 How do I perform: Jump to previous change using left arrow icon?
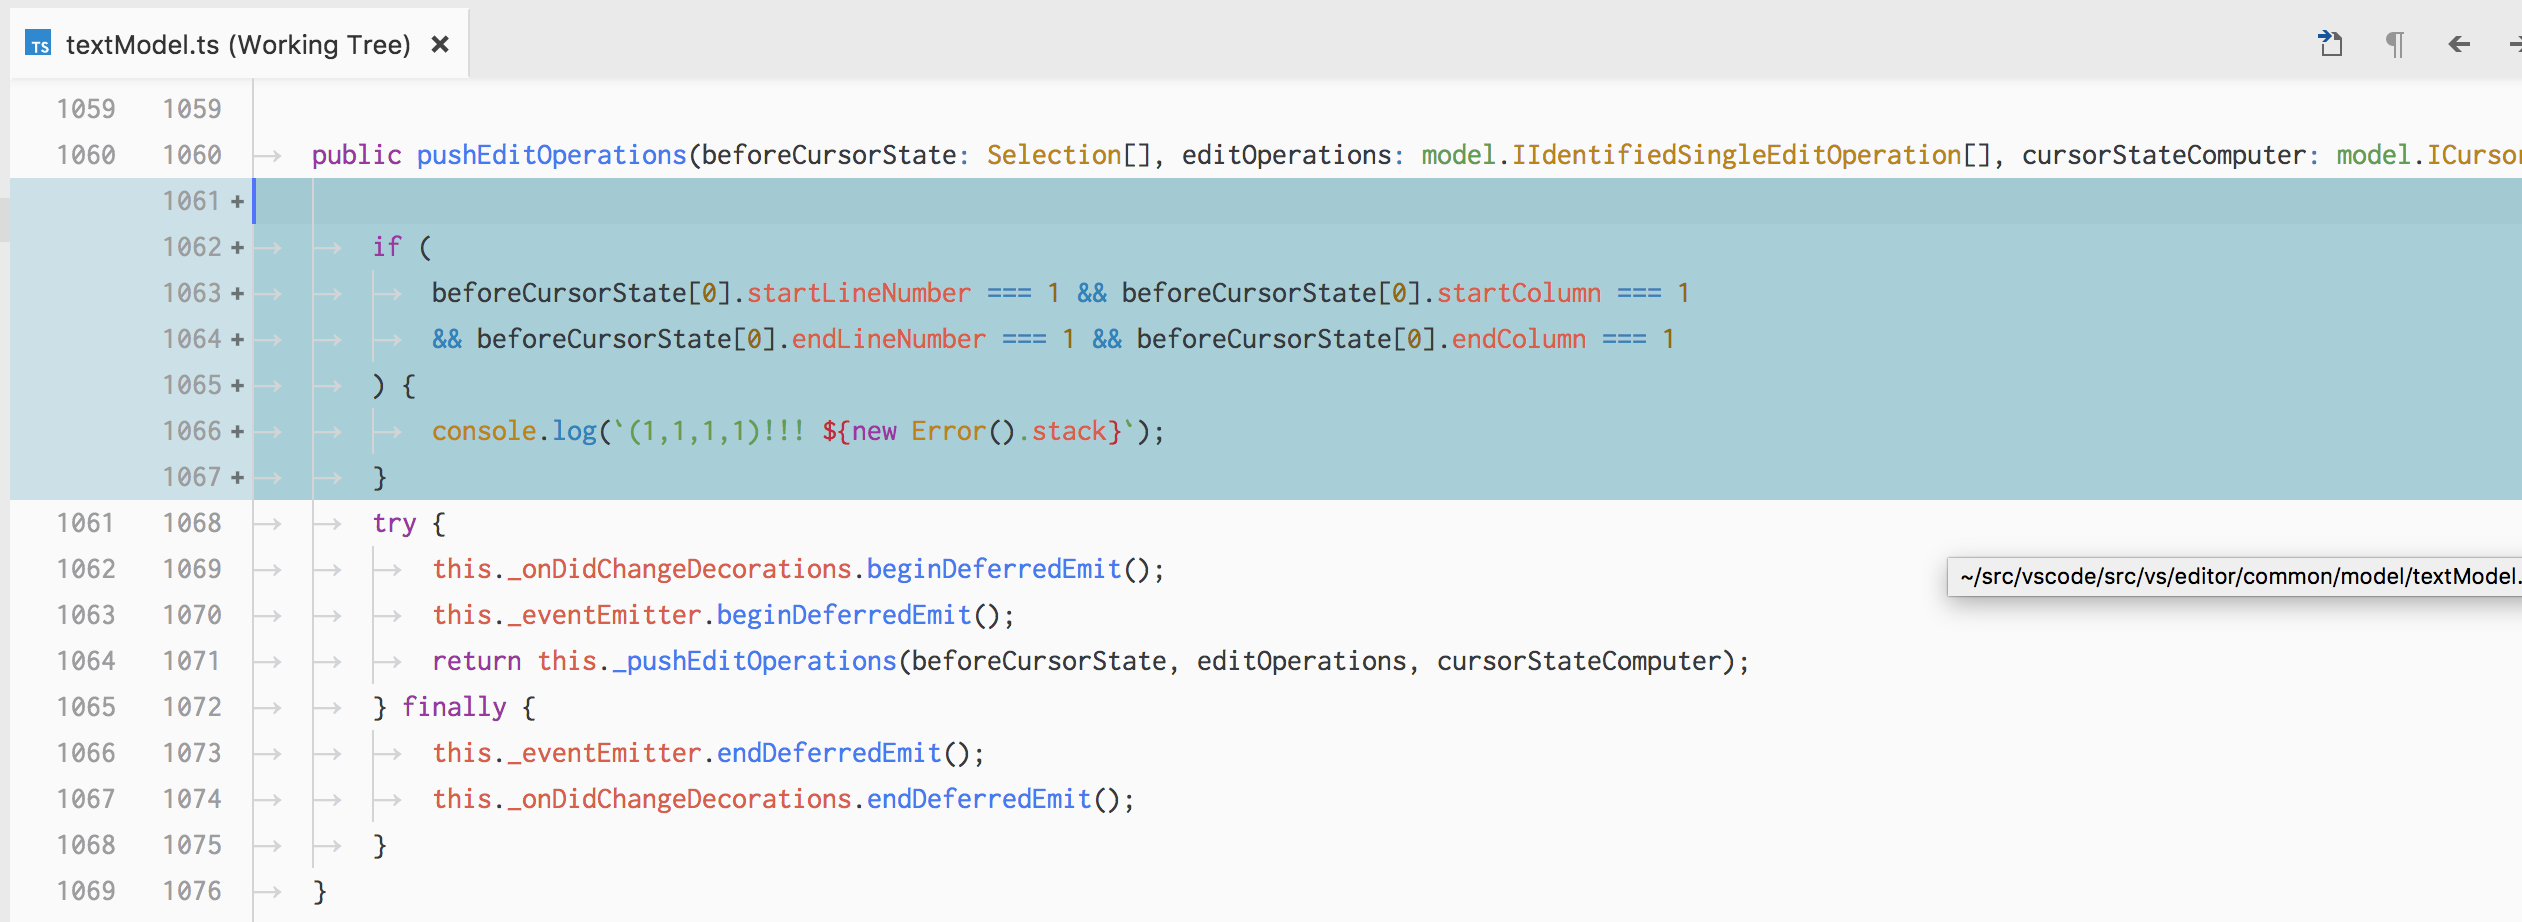click(2458, 42)
